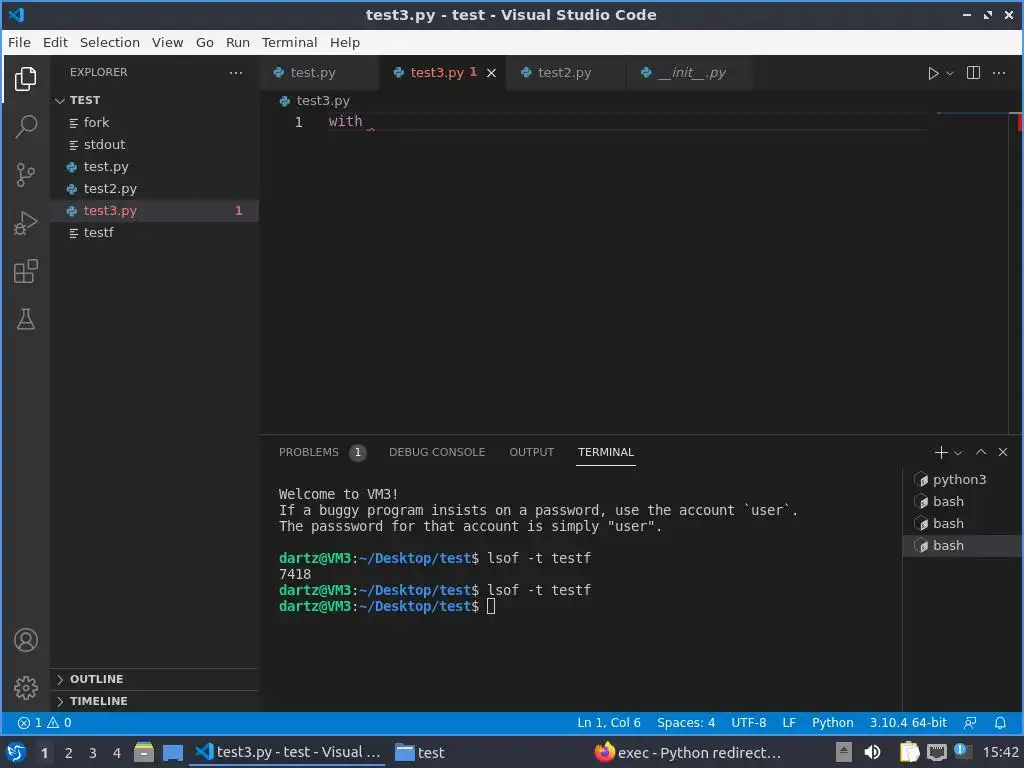
Task: Change language mode Python
Action: pos(832,723)
